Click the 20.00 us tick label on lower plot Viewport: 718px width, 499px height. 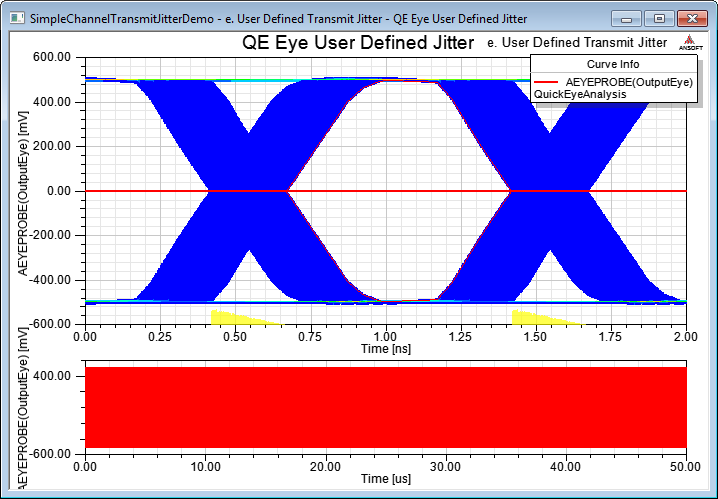[x=326, y=467]
